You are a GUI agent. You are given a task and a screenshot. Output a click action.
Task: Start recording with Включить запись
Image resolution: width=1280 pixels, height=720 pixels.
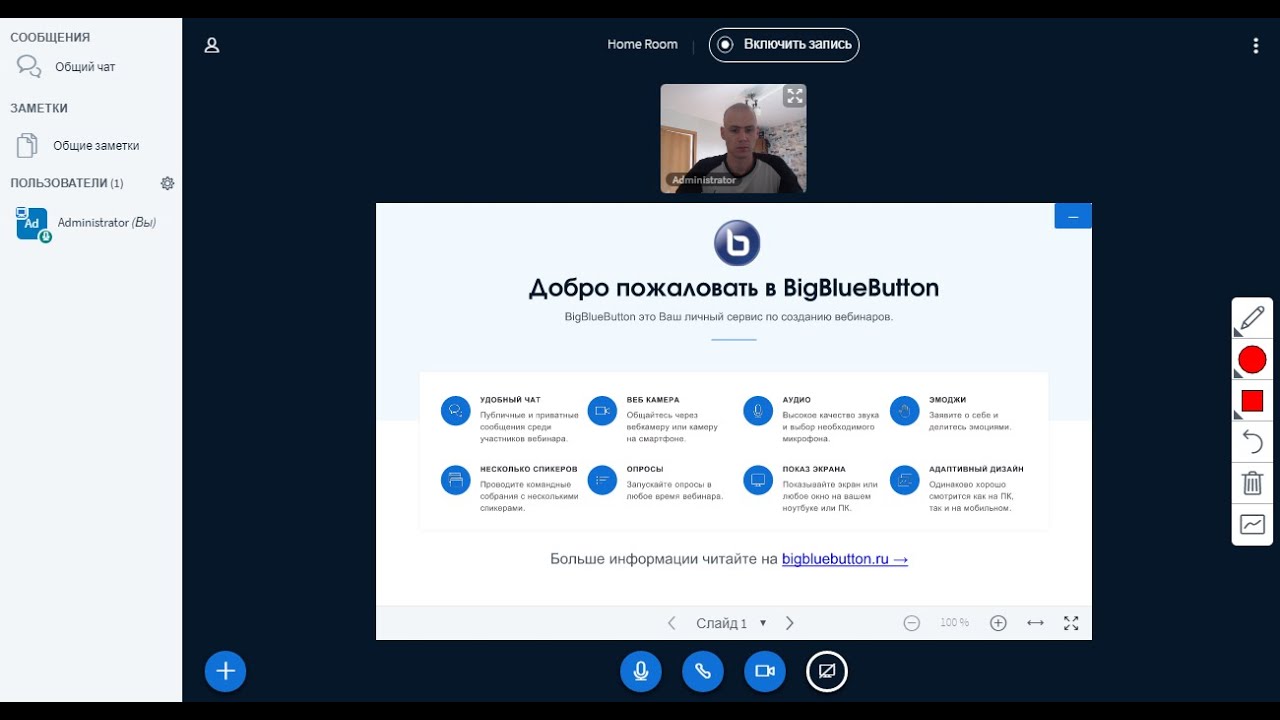(x=784, y=44)
